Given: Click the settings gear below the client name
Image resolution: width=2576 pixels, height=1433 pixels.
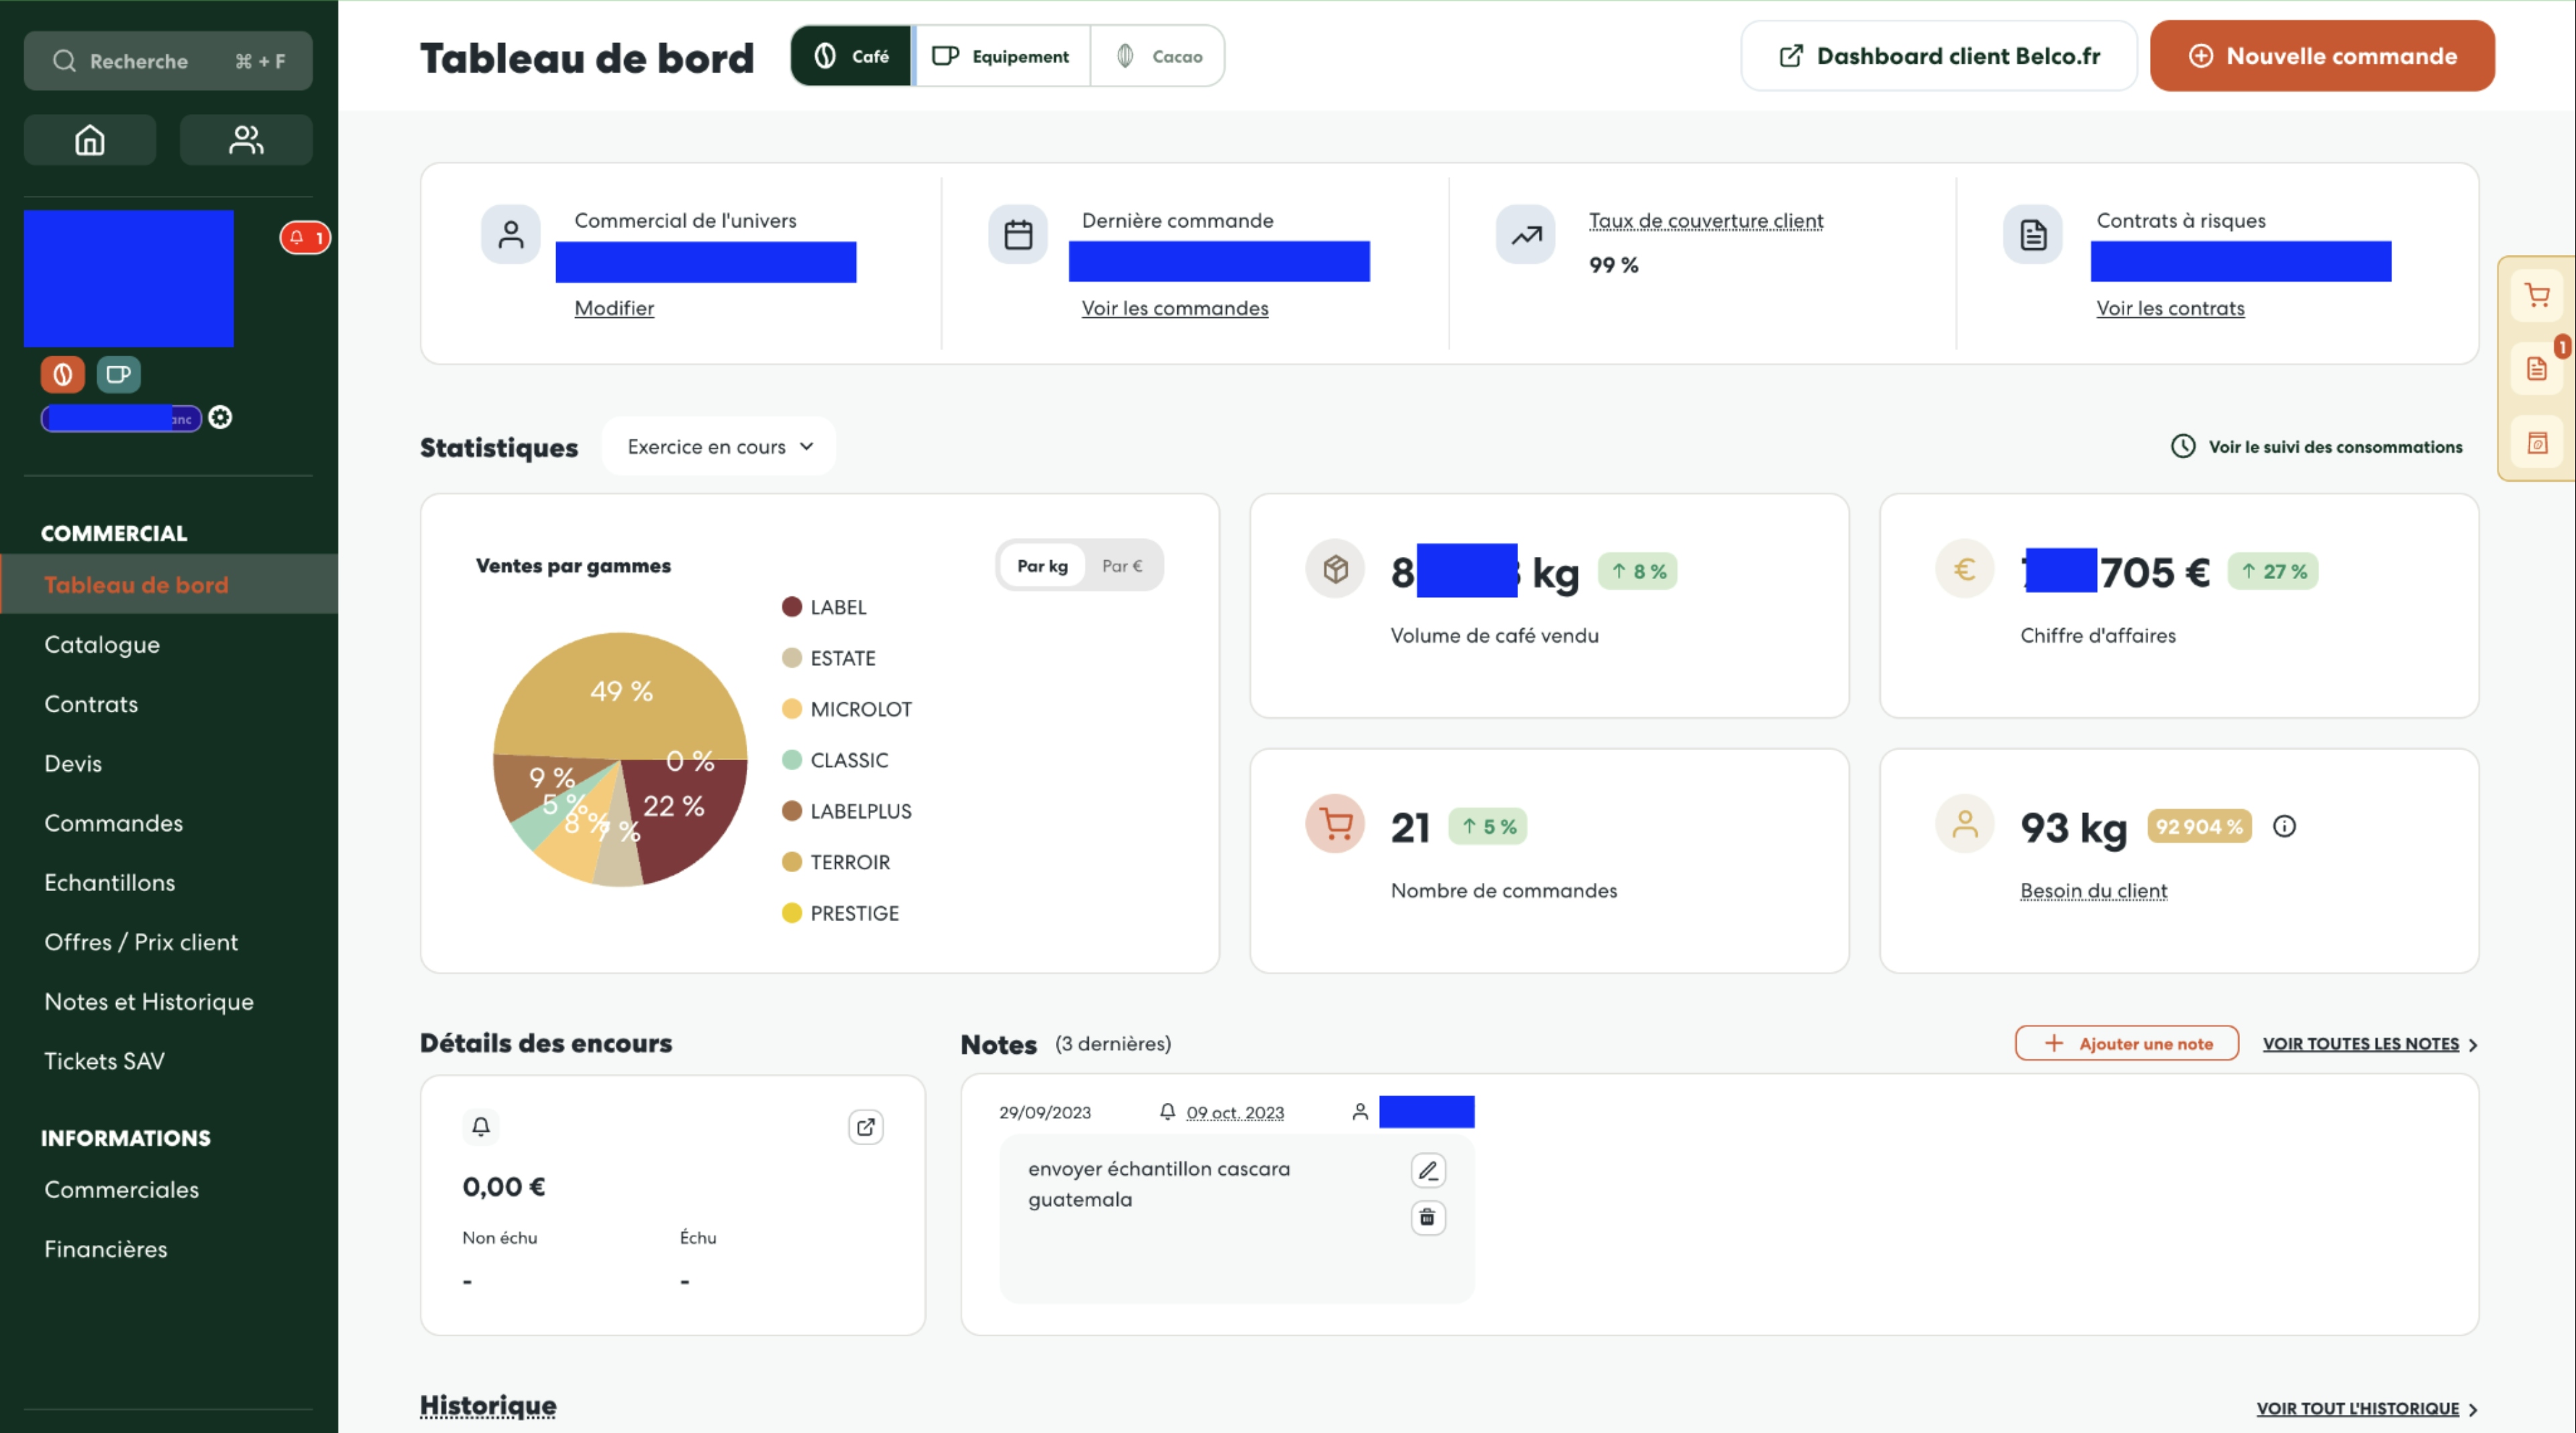Looking at the screenshot, I should [x=220, y=418].
